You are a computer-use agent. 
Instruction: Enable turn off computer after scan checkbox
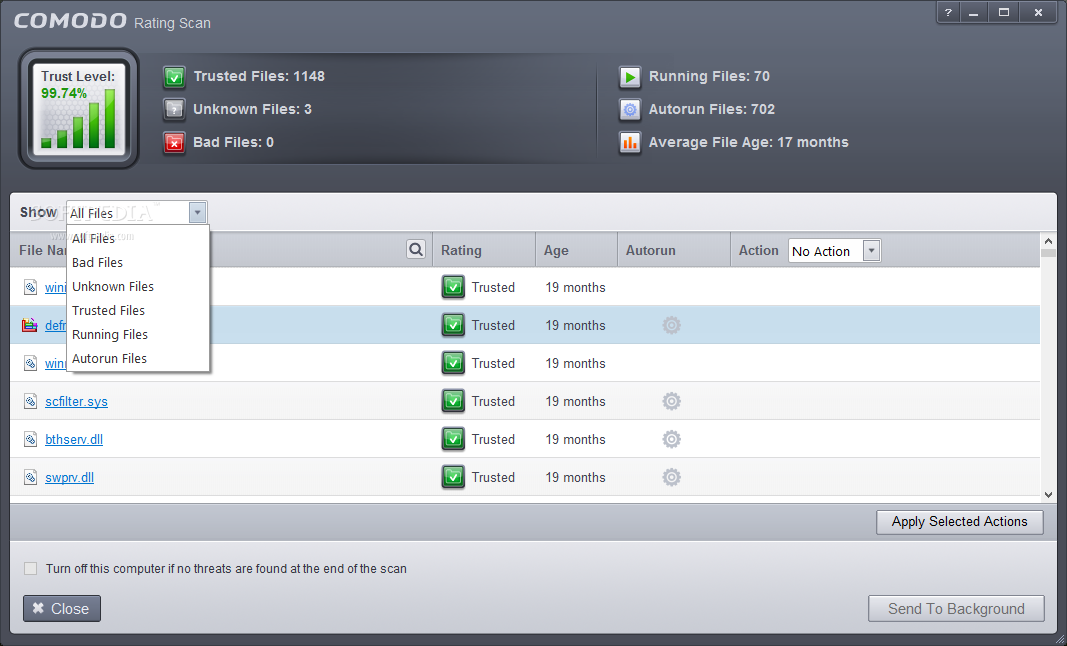(x=31, y=569)
